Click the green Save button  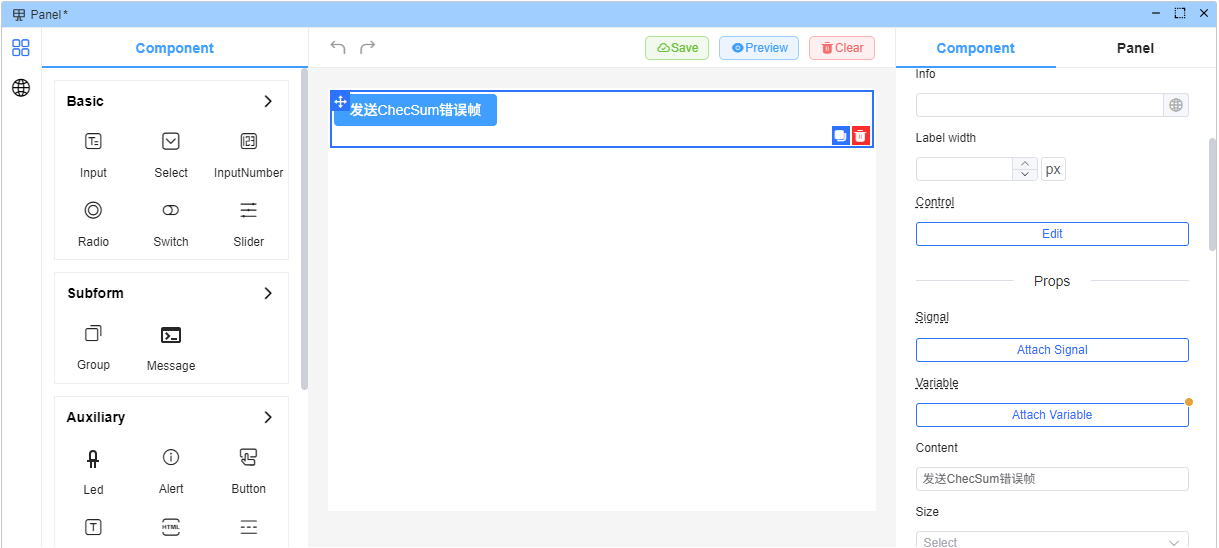point(677,48)
